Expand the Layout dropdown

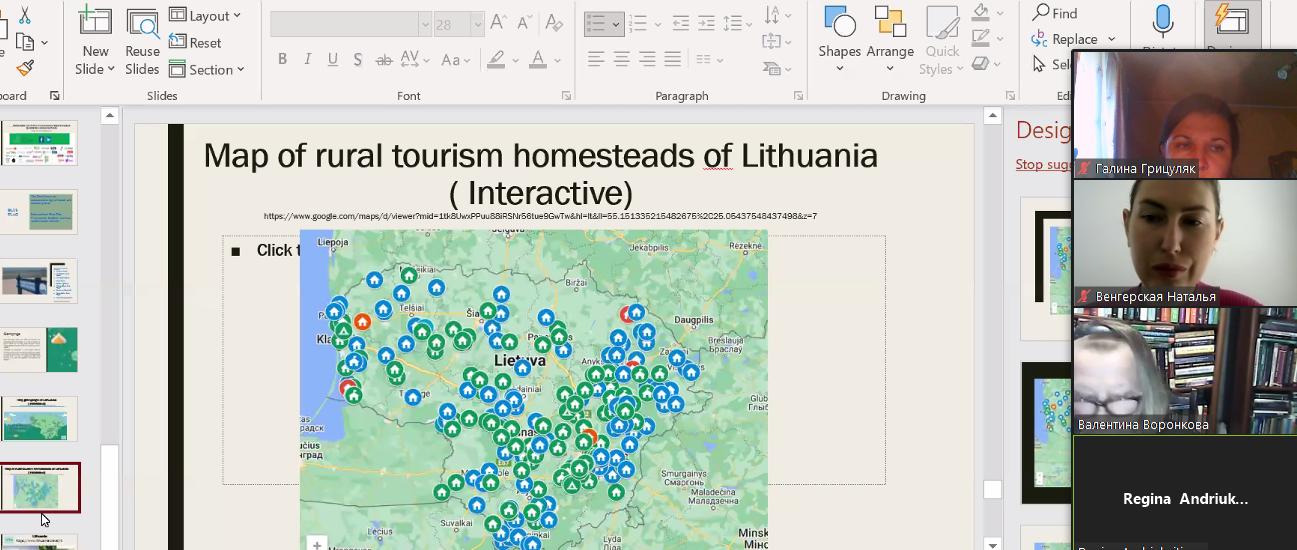click(205, 15)
